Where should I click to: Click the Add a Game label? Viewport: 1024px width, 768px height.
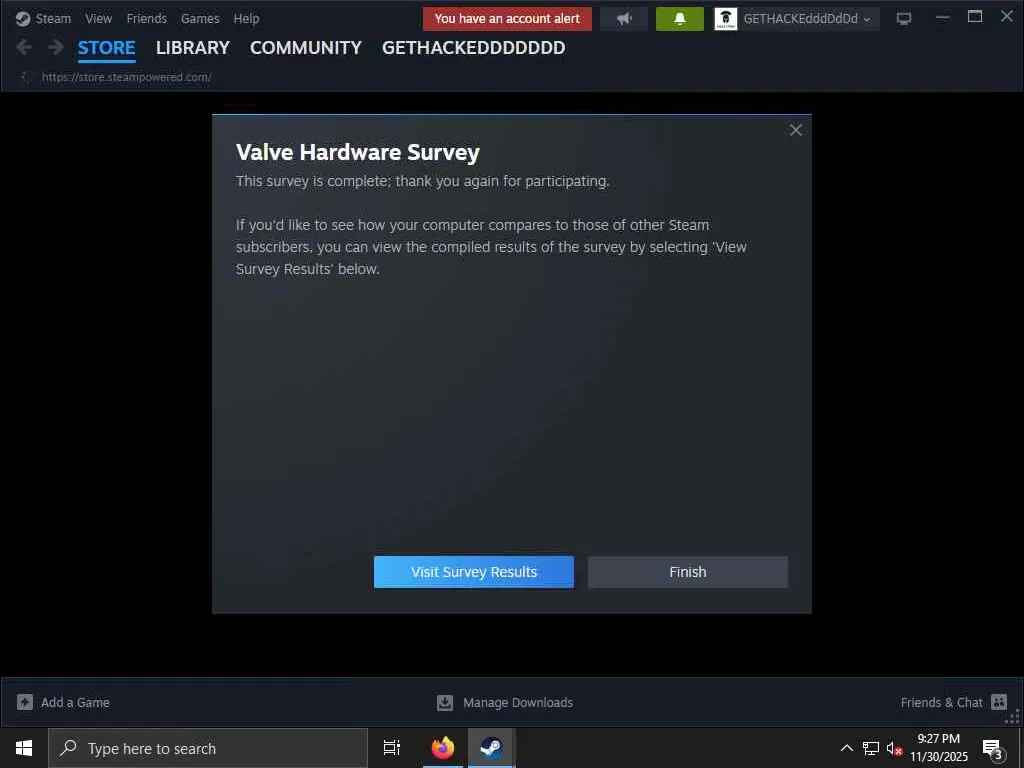(75, 703)
